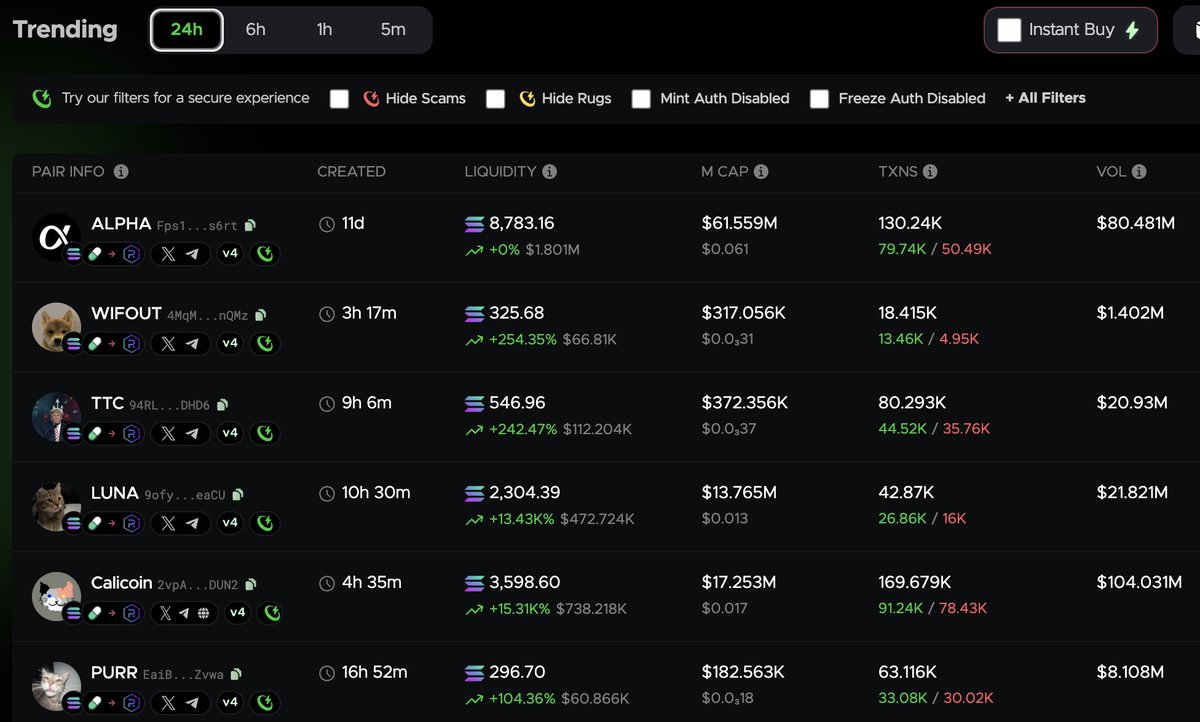The height and width of the screenshot is (722, 1200).
Task: Copy the LUNA token address
Action: [238, 495]
